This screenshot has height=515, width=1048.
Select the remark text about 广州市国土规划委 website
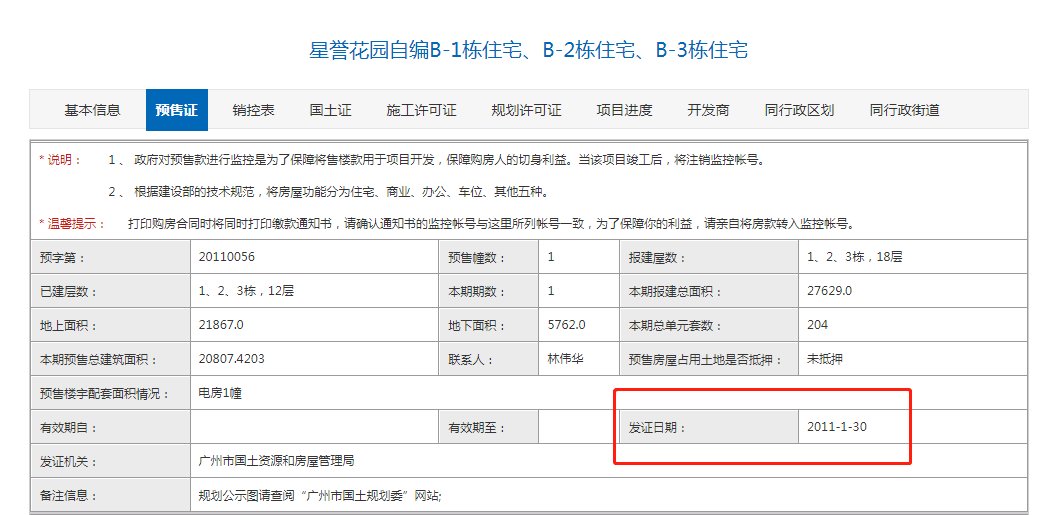tap(320, 496)
